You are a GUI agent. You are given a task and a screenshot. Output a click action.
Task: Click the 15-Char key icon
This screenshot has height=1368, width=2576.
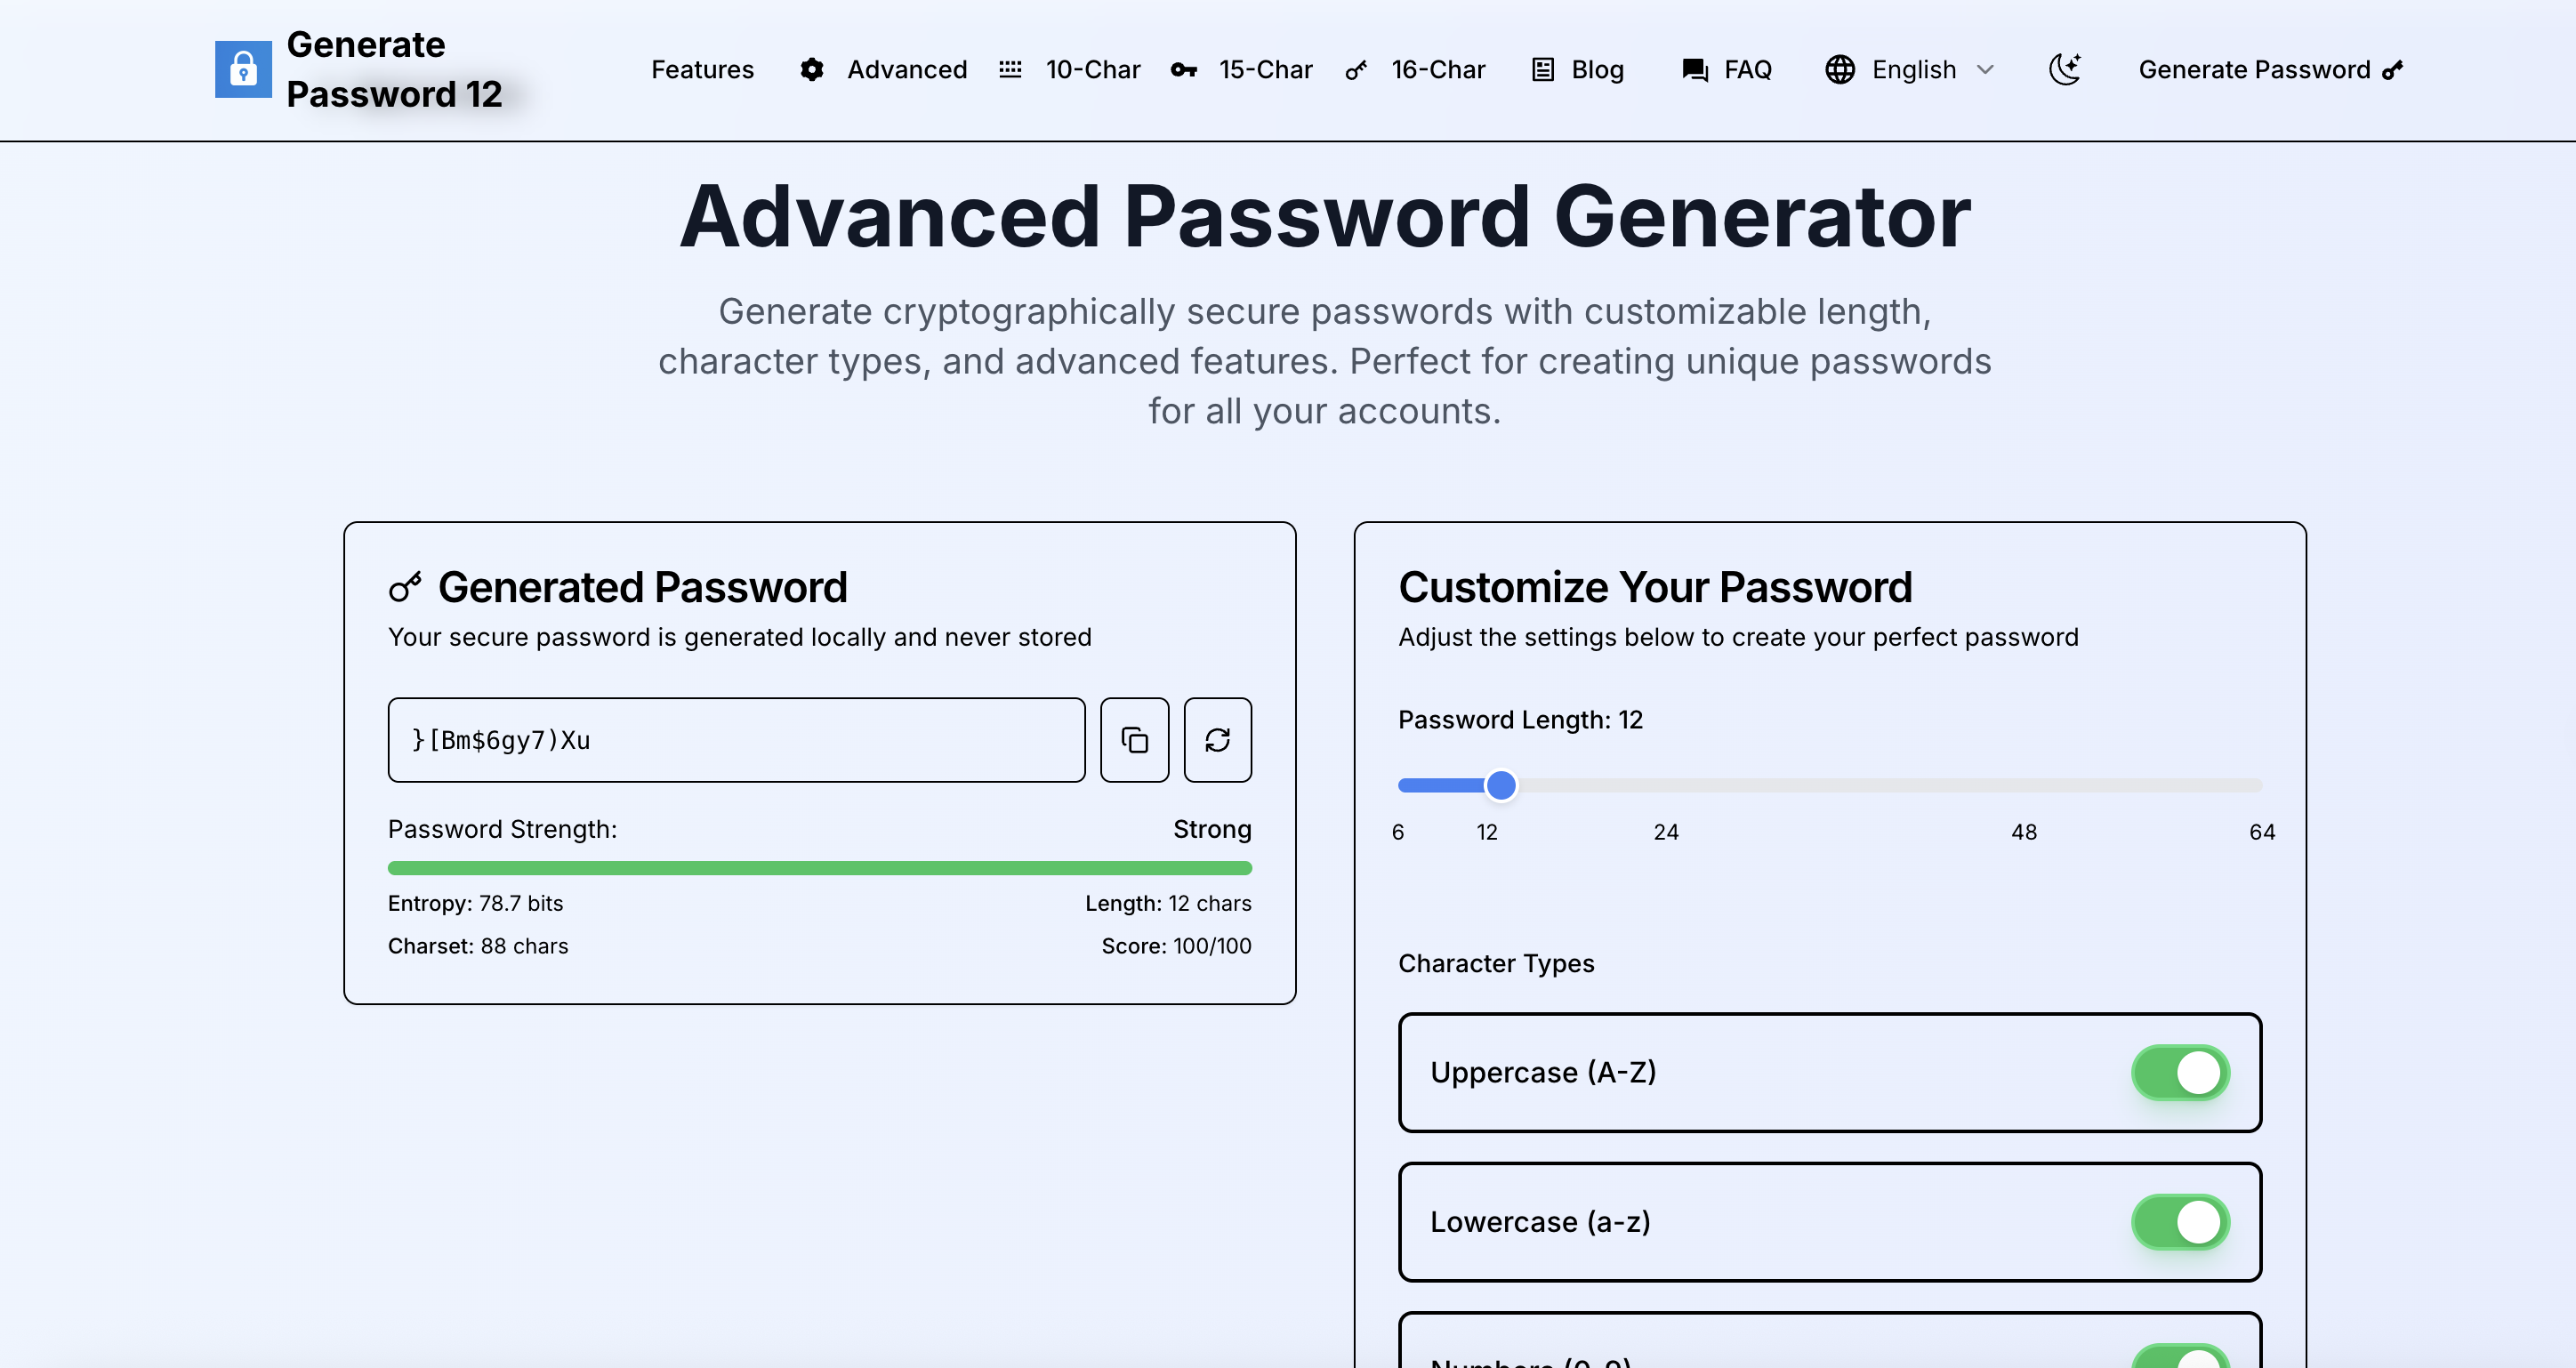tap(1184, 69)
